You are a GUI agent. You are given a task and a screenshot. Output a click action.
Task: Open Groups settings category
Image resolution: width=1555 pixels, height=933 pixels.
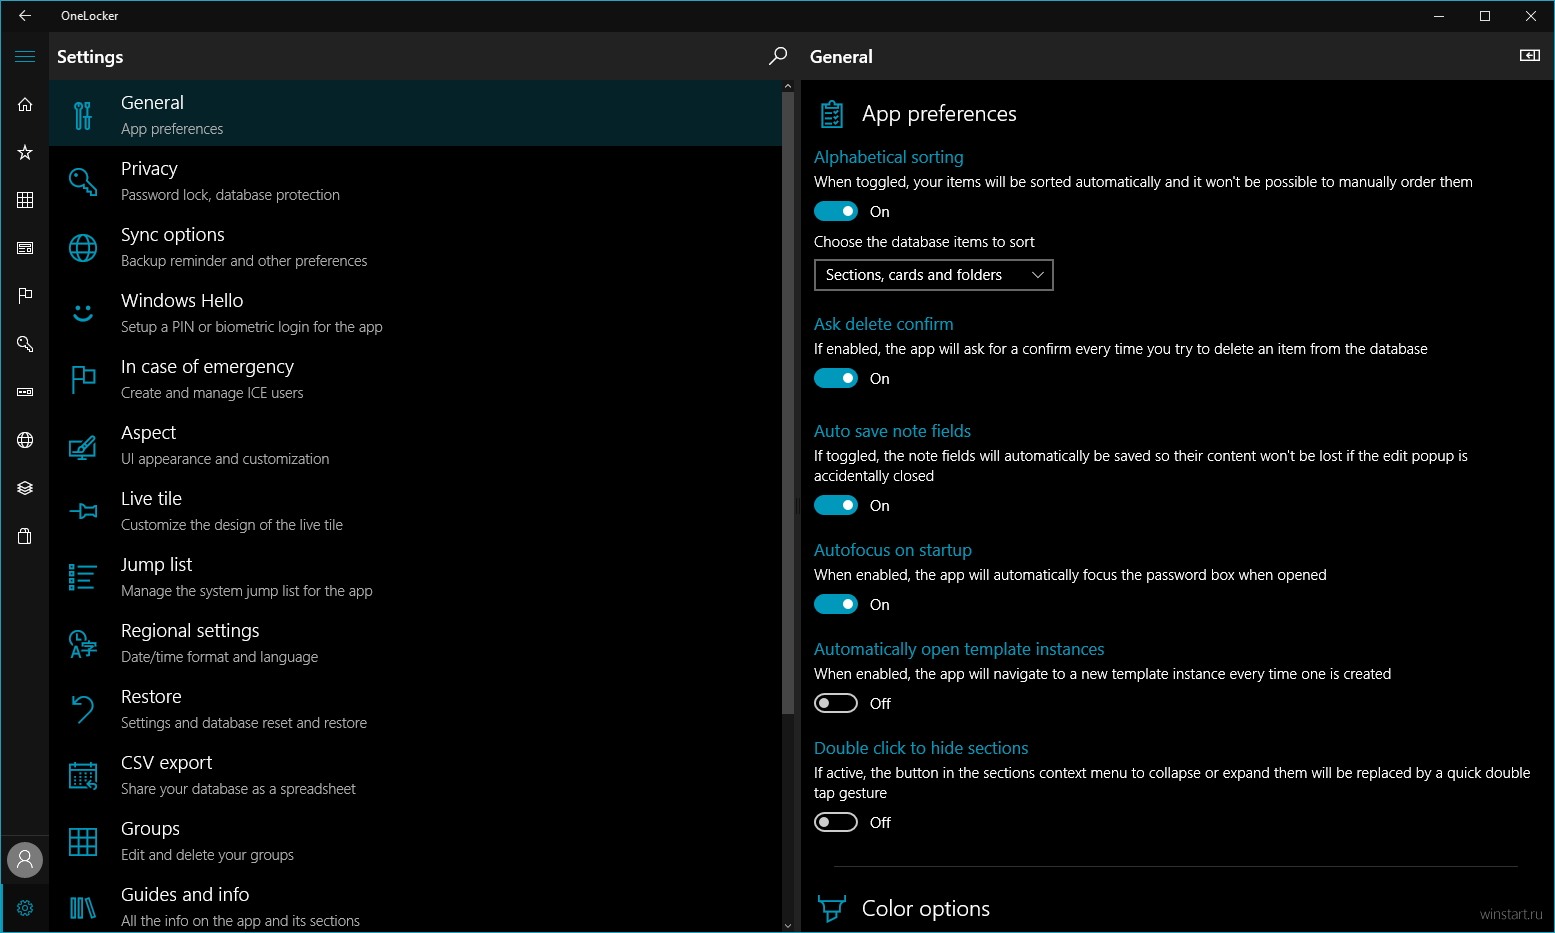click(x=415, y=840)
